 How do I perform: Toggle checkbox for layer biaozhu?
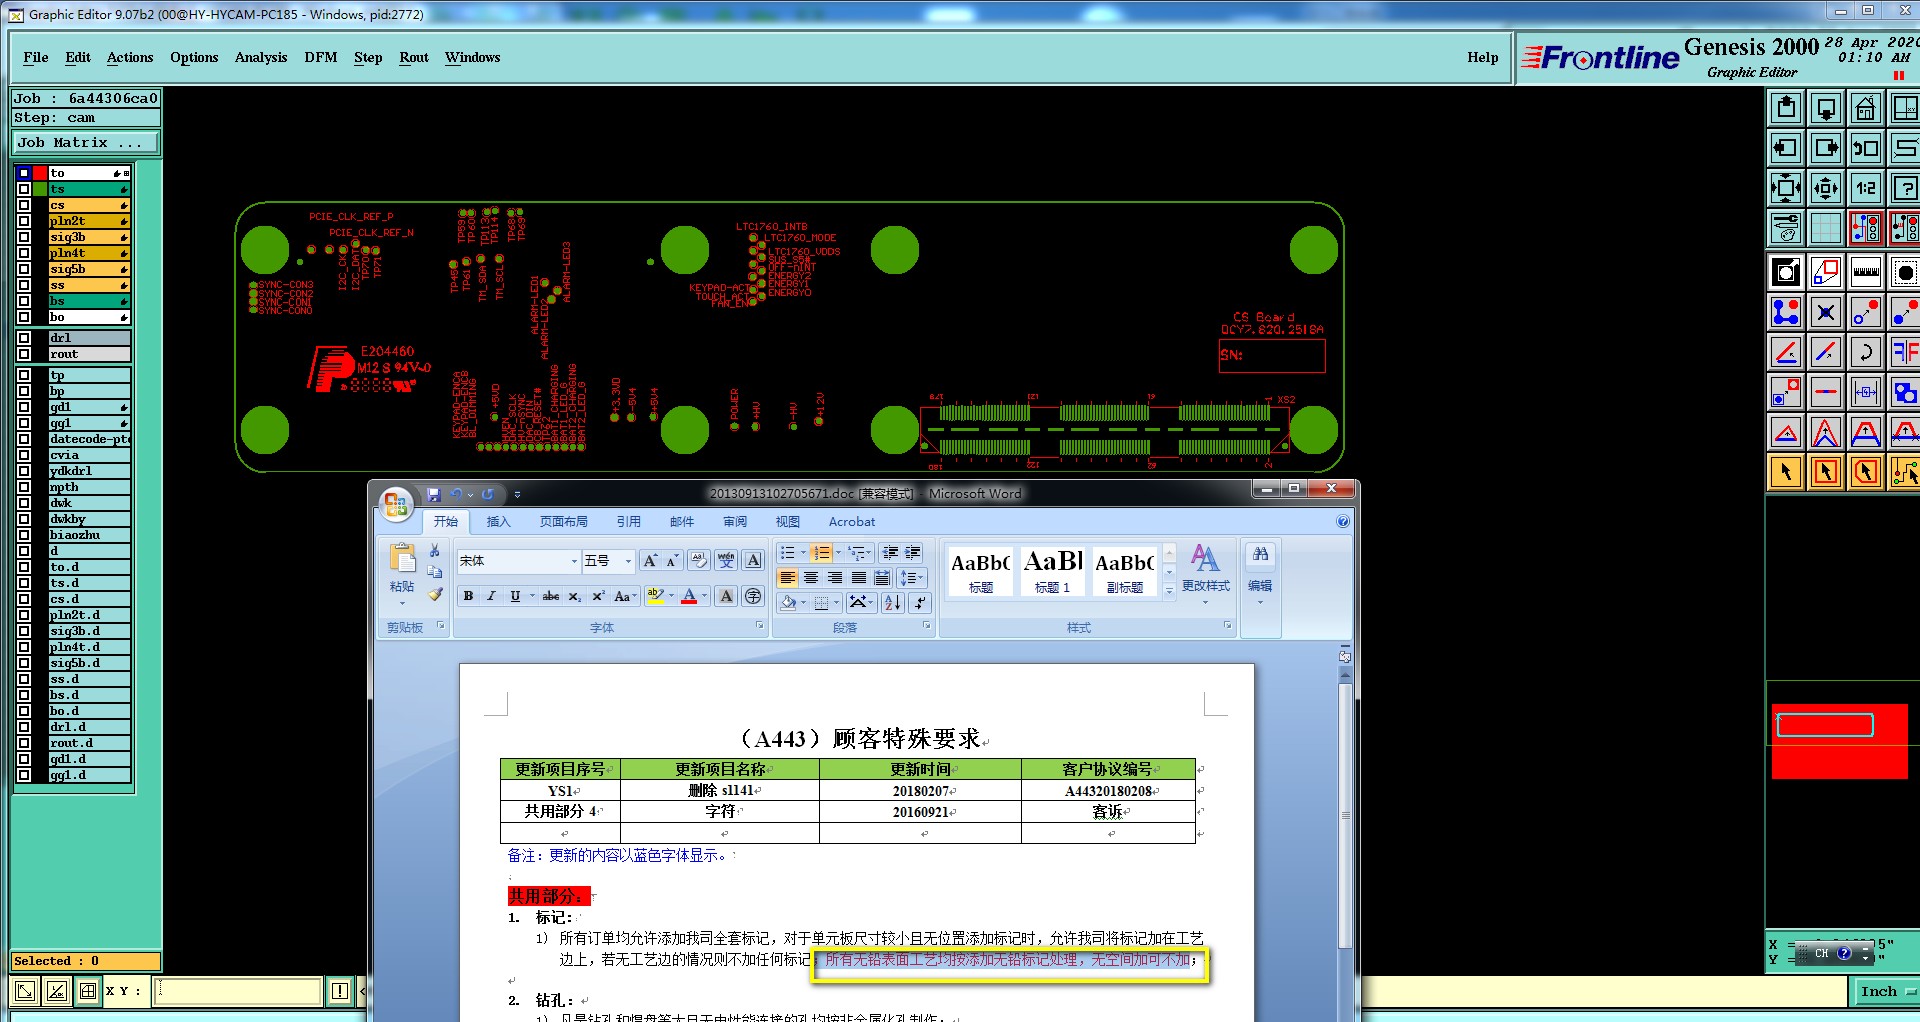point(24,535)
